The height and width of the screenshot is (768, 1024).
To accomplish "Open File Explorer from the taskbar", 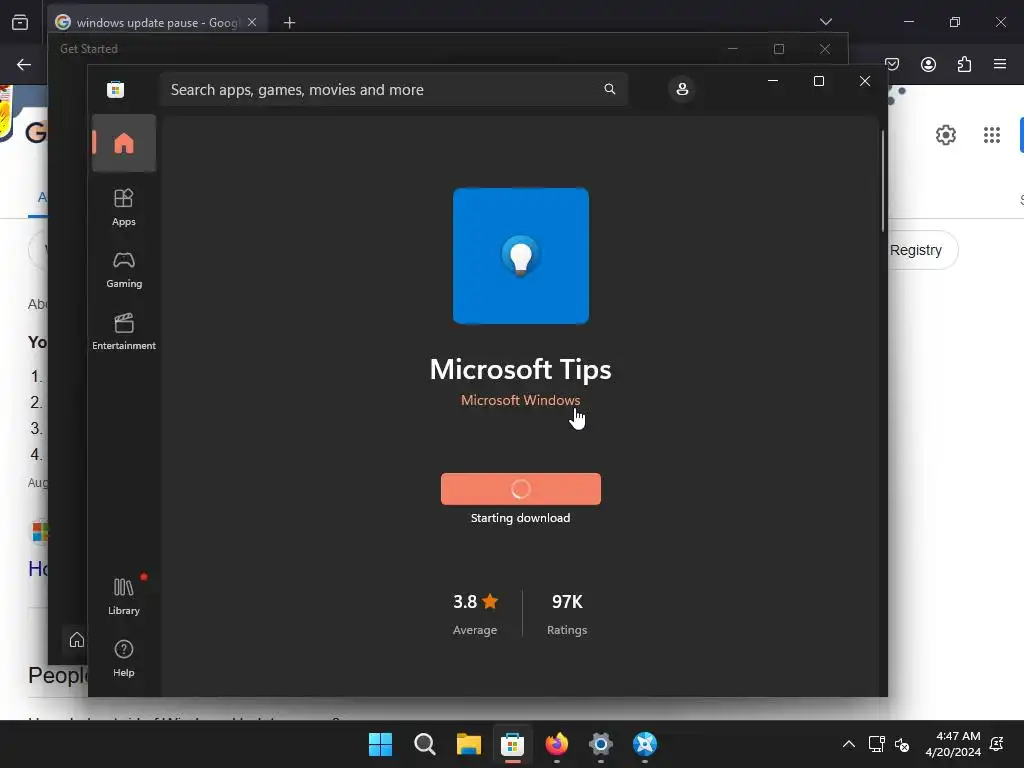I will click(468, 744).
